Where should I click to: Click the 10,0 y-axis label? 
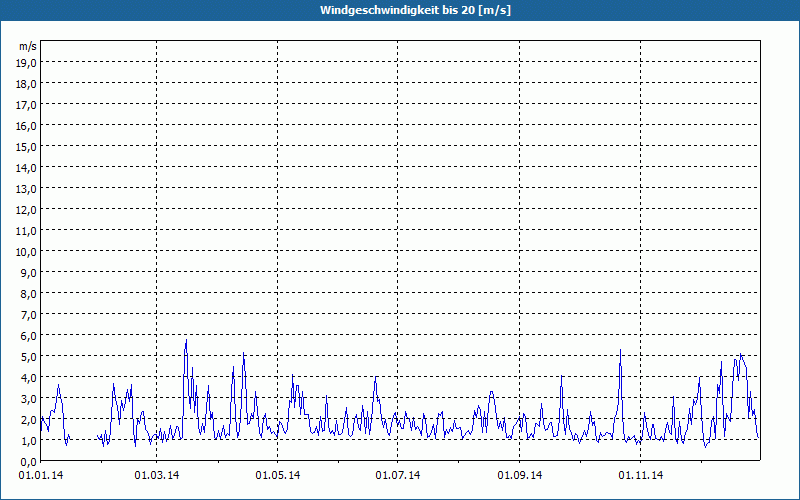[x=27, y=252]
